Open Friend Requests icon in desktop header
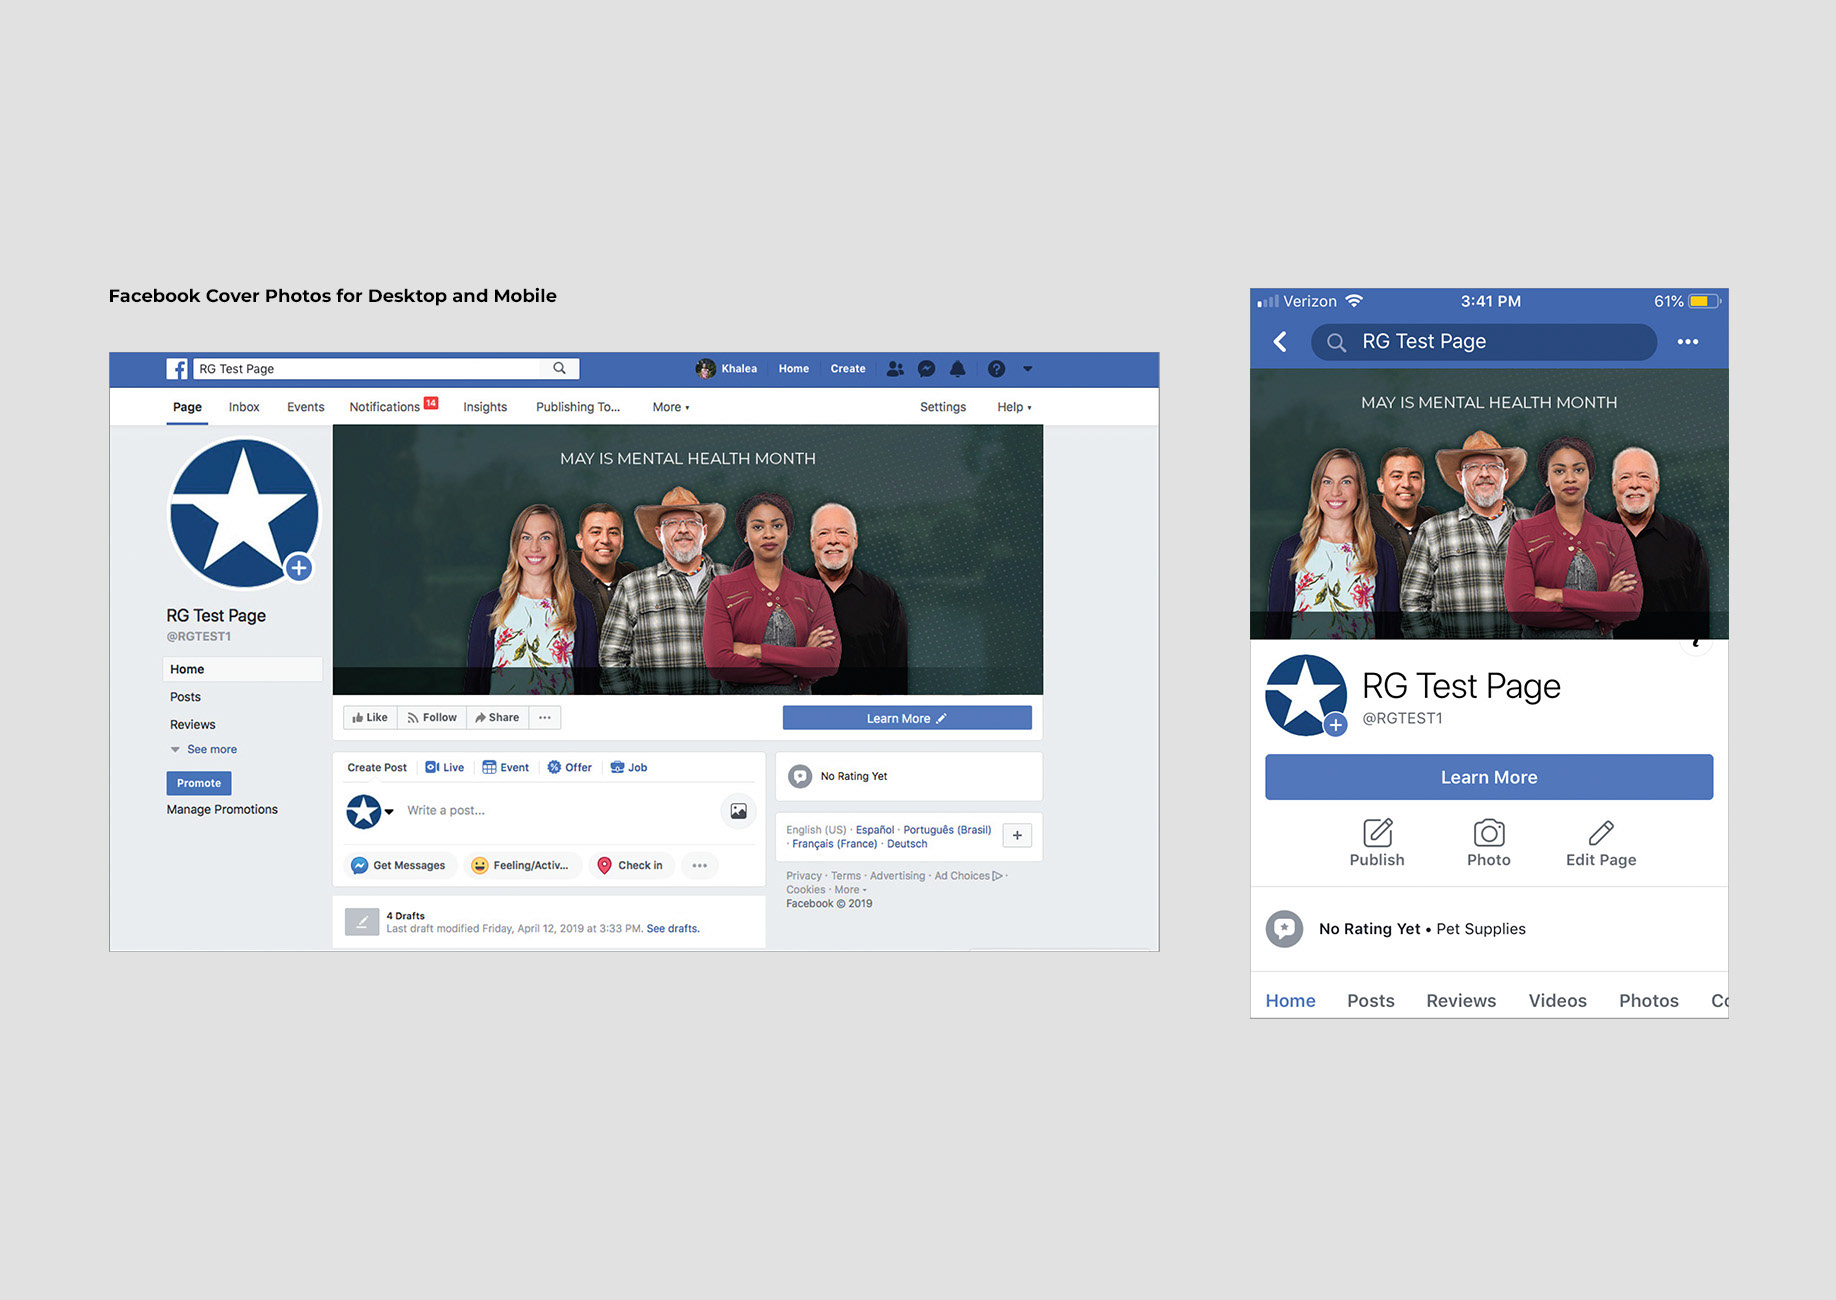 [895, 369]
